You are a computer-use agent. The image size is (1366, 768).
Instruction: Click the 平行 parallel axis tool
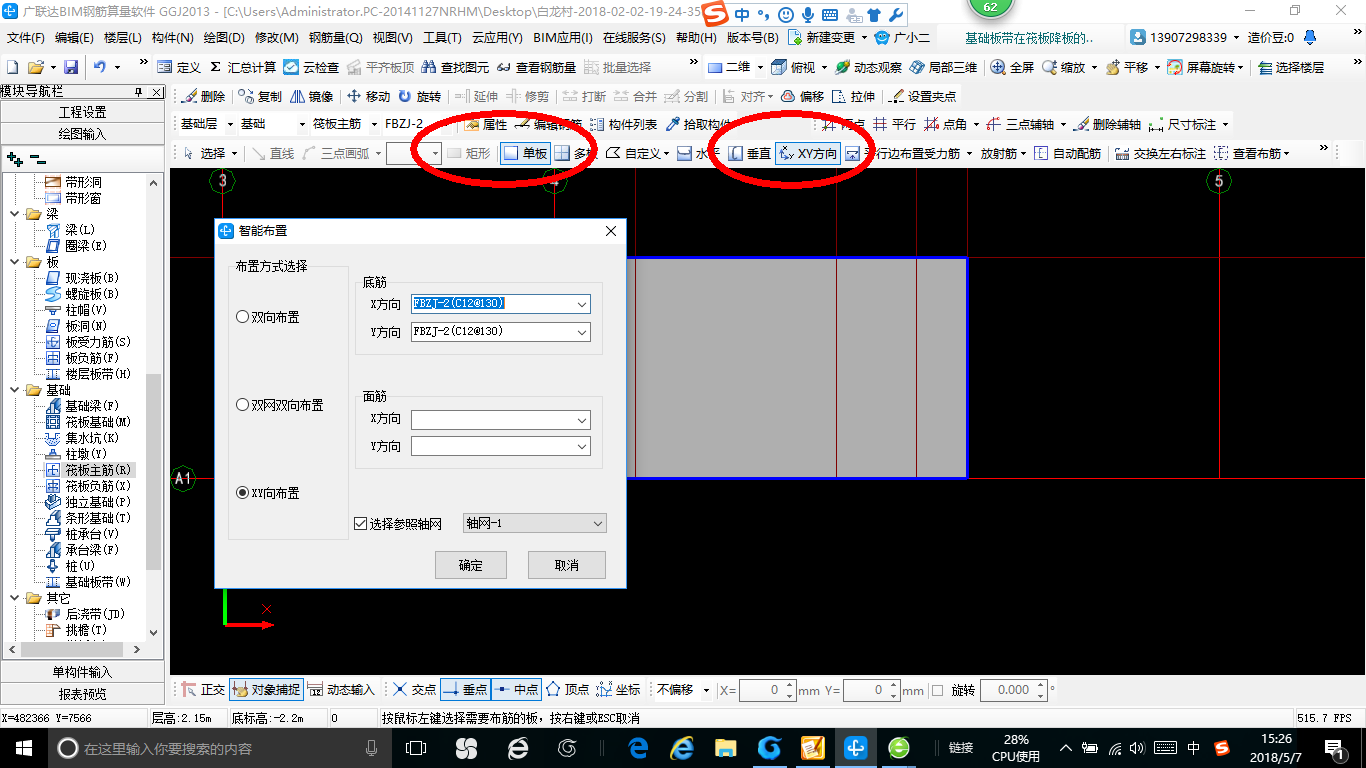(894, 124)
